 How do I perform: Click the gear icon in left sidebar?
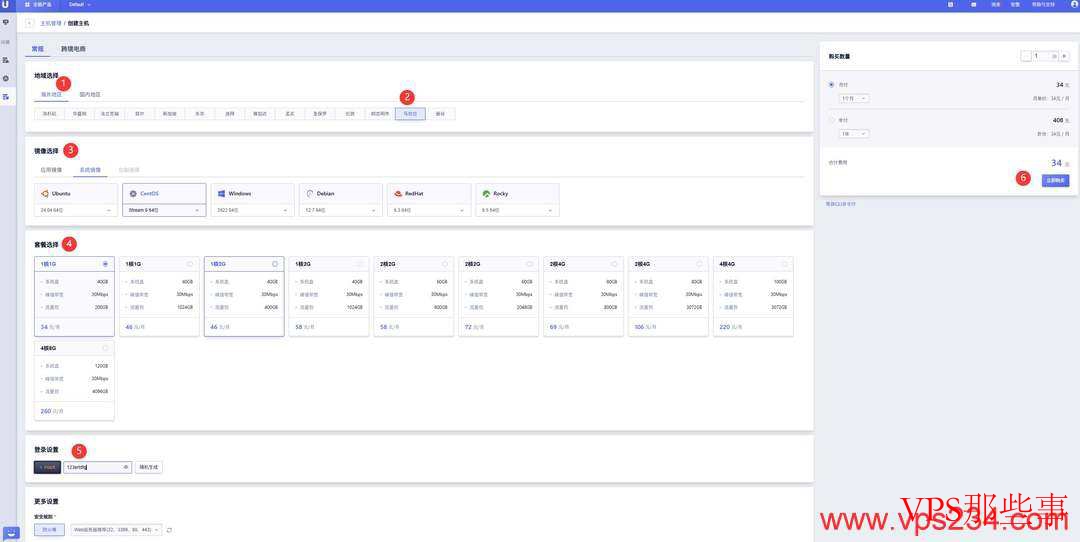pyautogui.click(x=6, y=78)
